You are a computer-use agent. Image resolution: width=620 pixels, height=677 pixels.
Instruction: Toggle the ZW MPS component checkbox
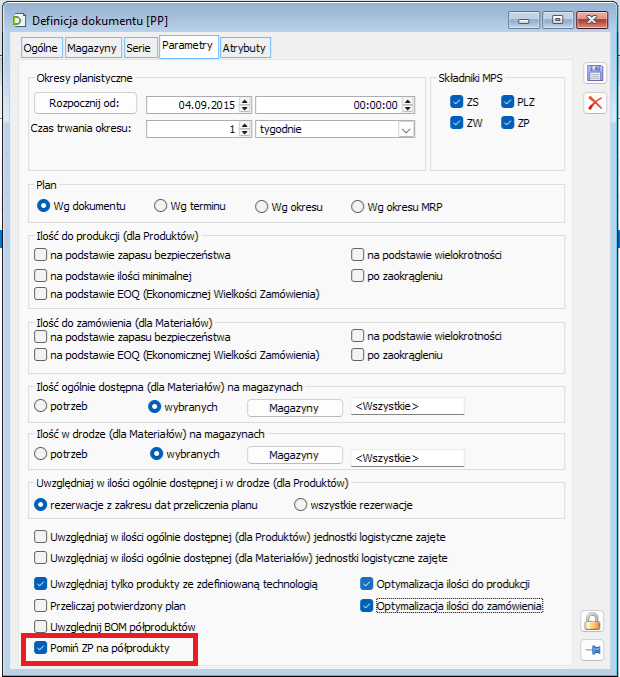pyautogui.click(x=456, y=123)
